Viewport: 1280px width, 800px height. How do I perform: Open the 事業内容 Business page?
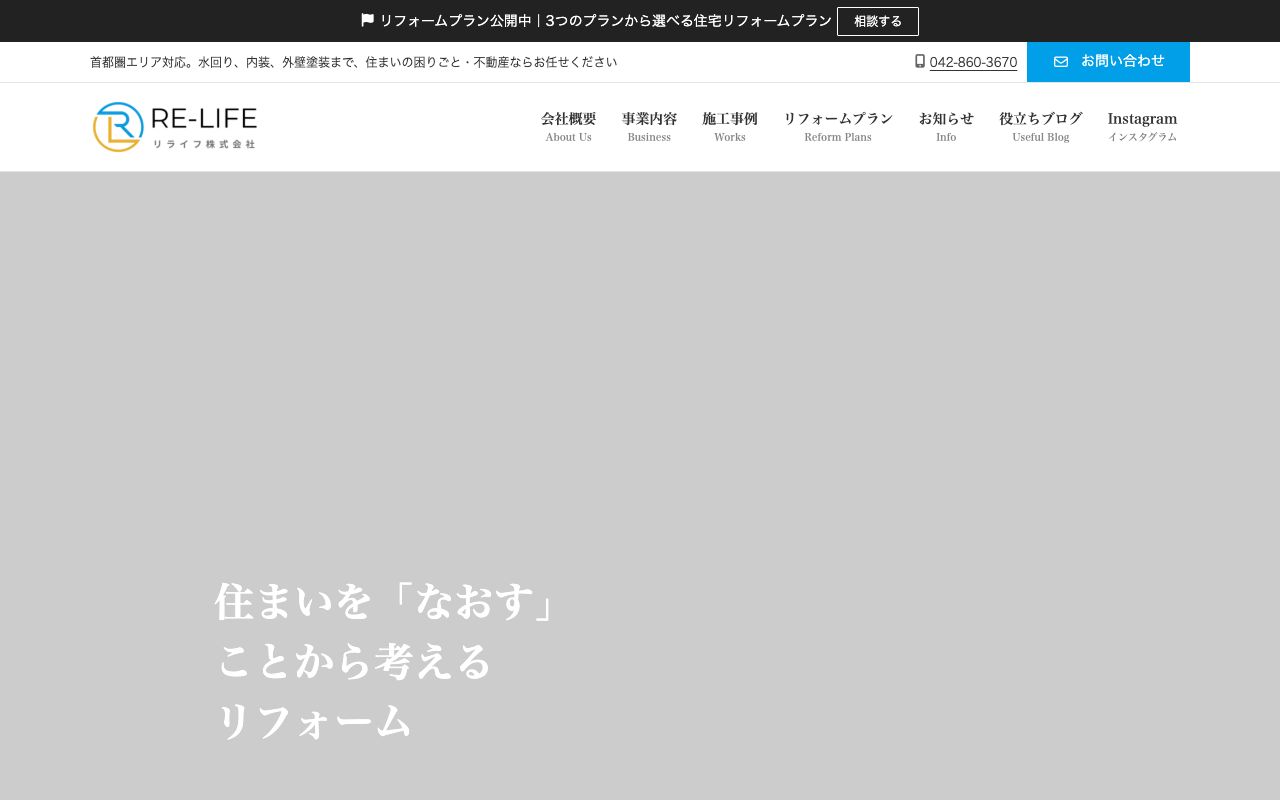(649, 126)
